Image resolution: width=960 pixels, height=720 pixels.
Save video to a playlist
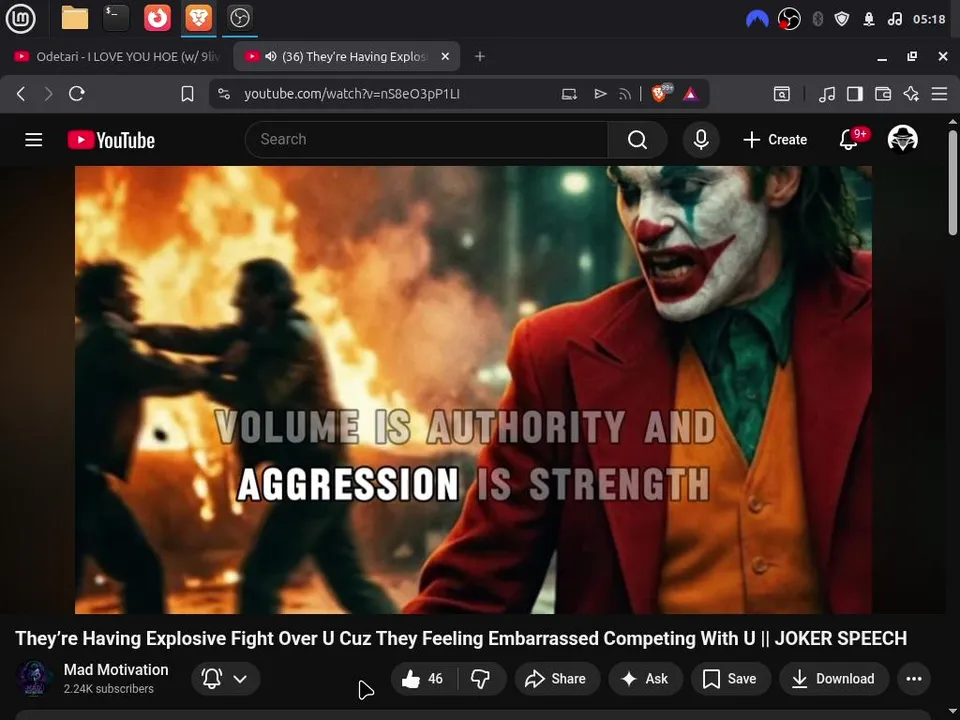[x=730, y=678]
